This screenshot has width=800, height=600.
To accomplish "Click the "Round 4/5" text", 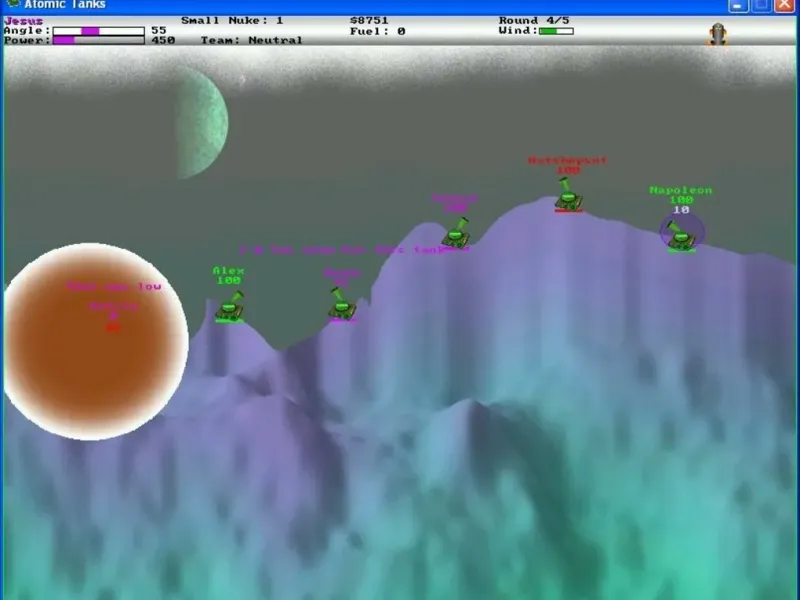I will tap(534, 20).
